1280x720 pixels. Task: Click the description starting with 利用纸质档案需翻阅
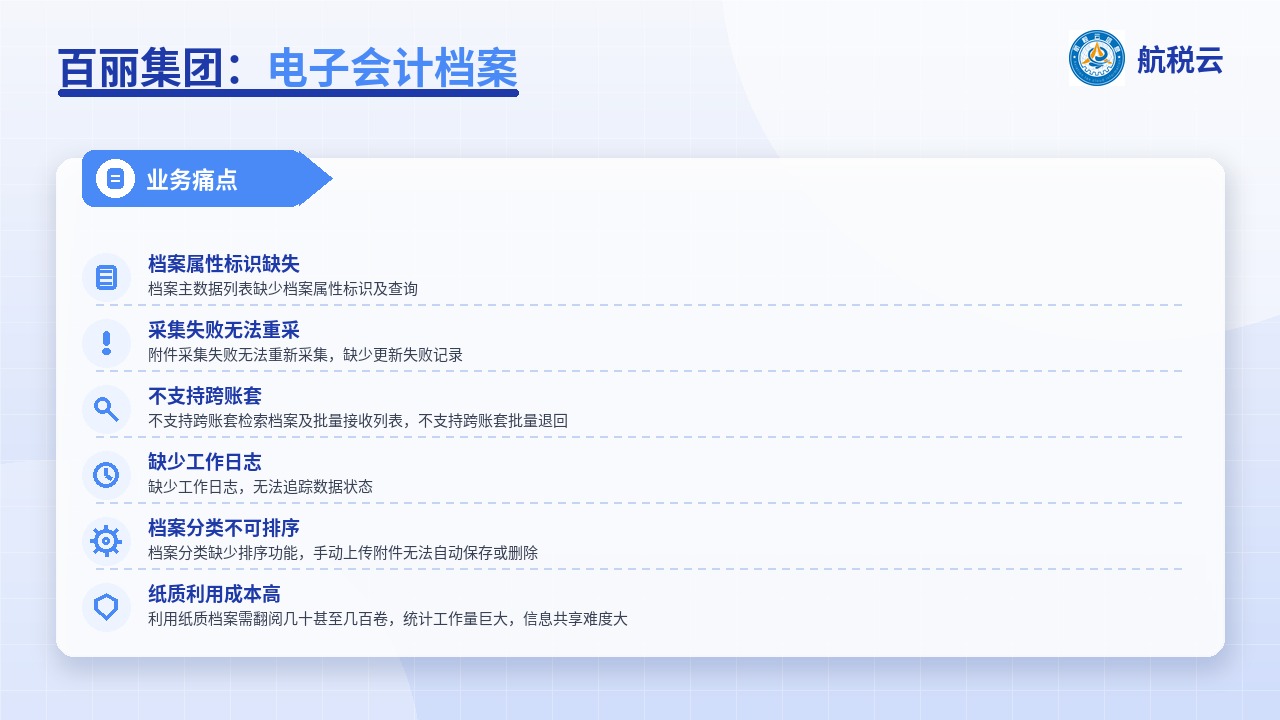388,619
